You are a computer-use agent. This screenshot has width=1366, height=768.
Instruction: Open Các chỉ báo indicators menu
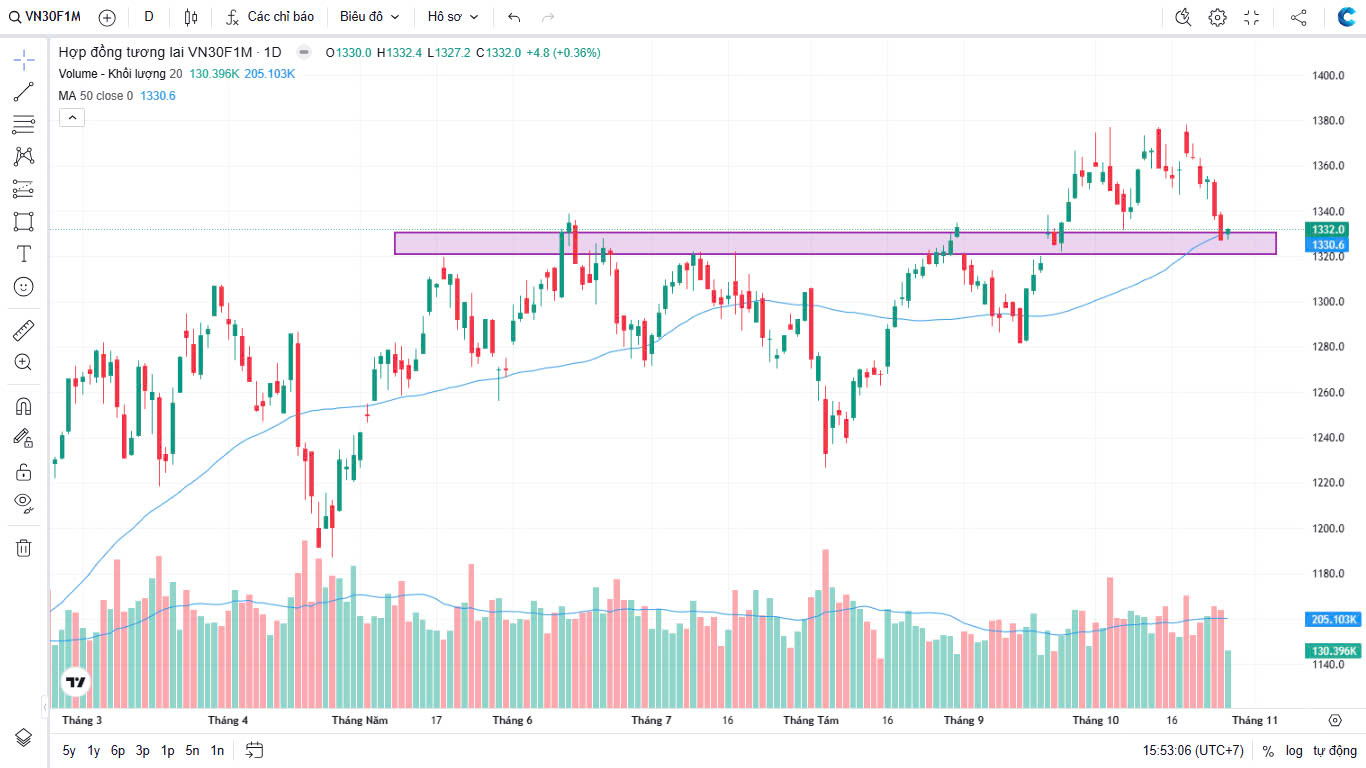270,17
